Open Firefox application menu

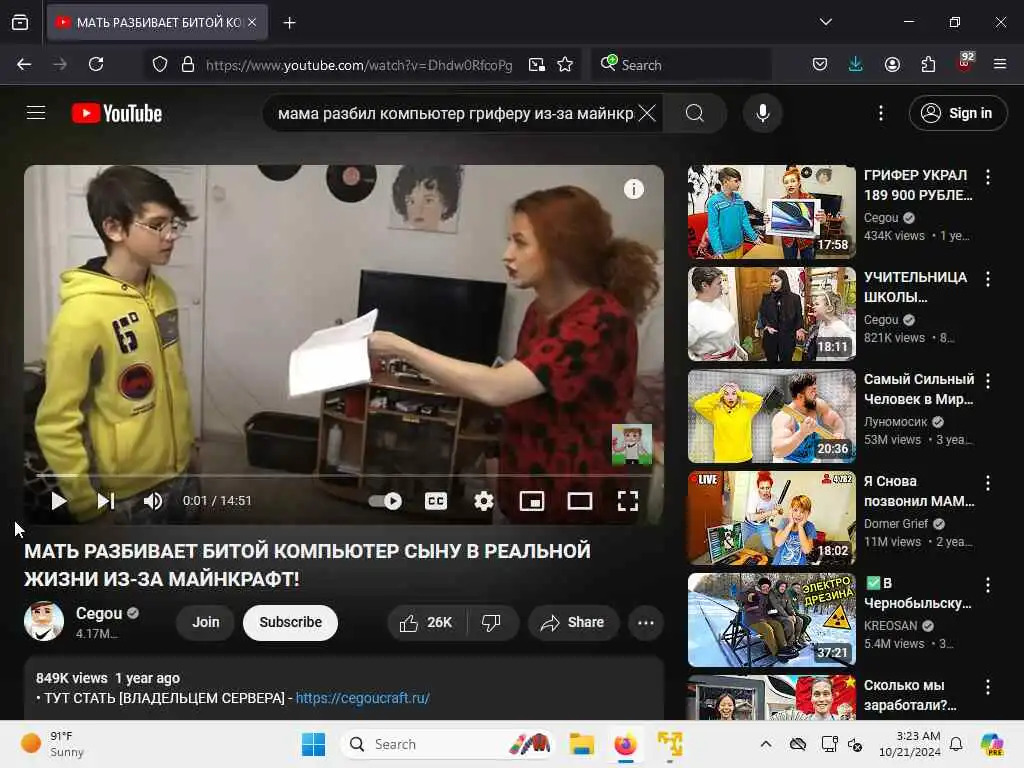tap(1000, 64)
